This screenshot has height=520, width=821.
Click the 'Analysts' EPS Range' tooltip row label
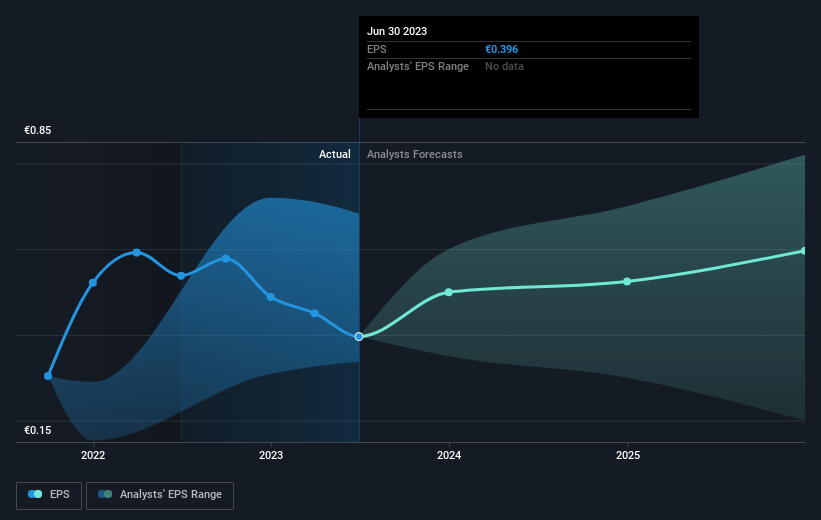pyautogui.click(x=418, y=67)
